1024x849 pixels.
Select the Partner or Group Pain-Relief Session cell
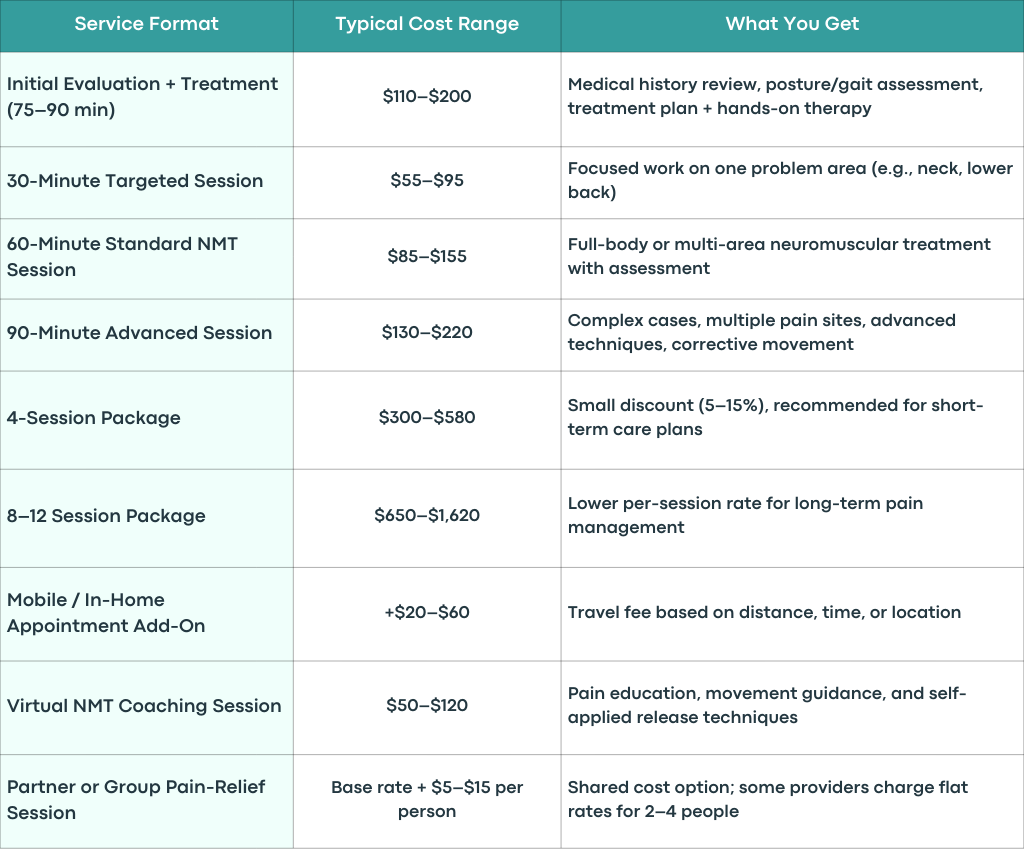click(146, 802)
